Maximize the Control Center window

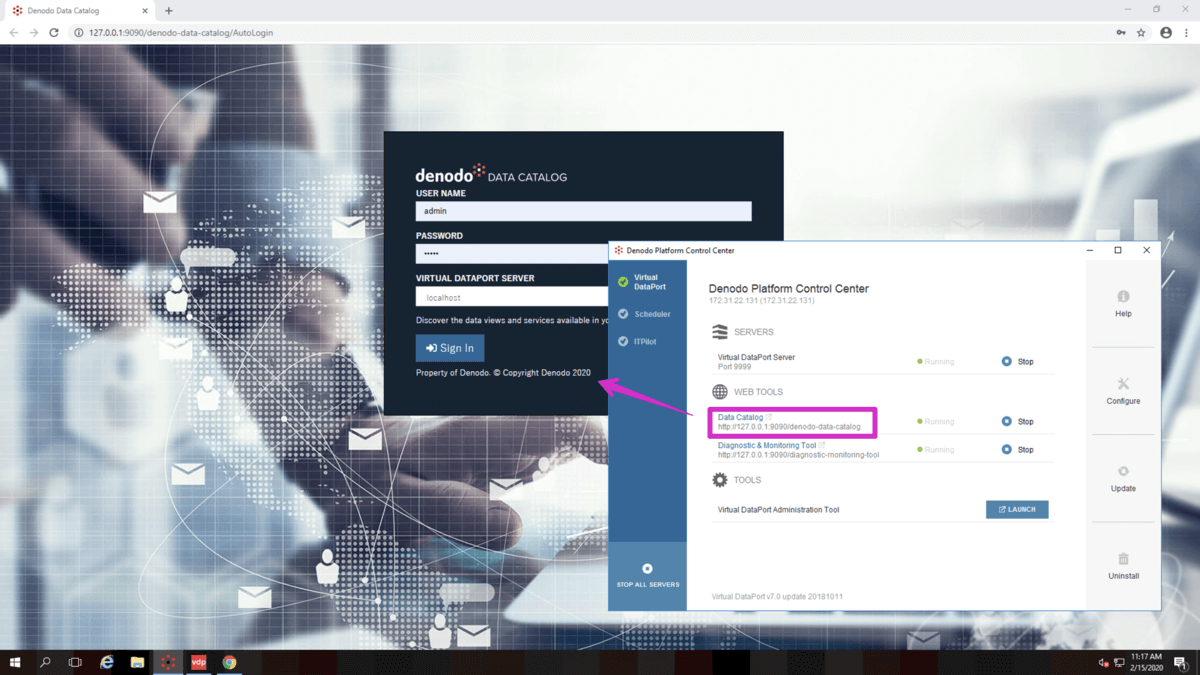click(x=1118, y=251)
